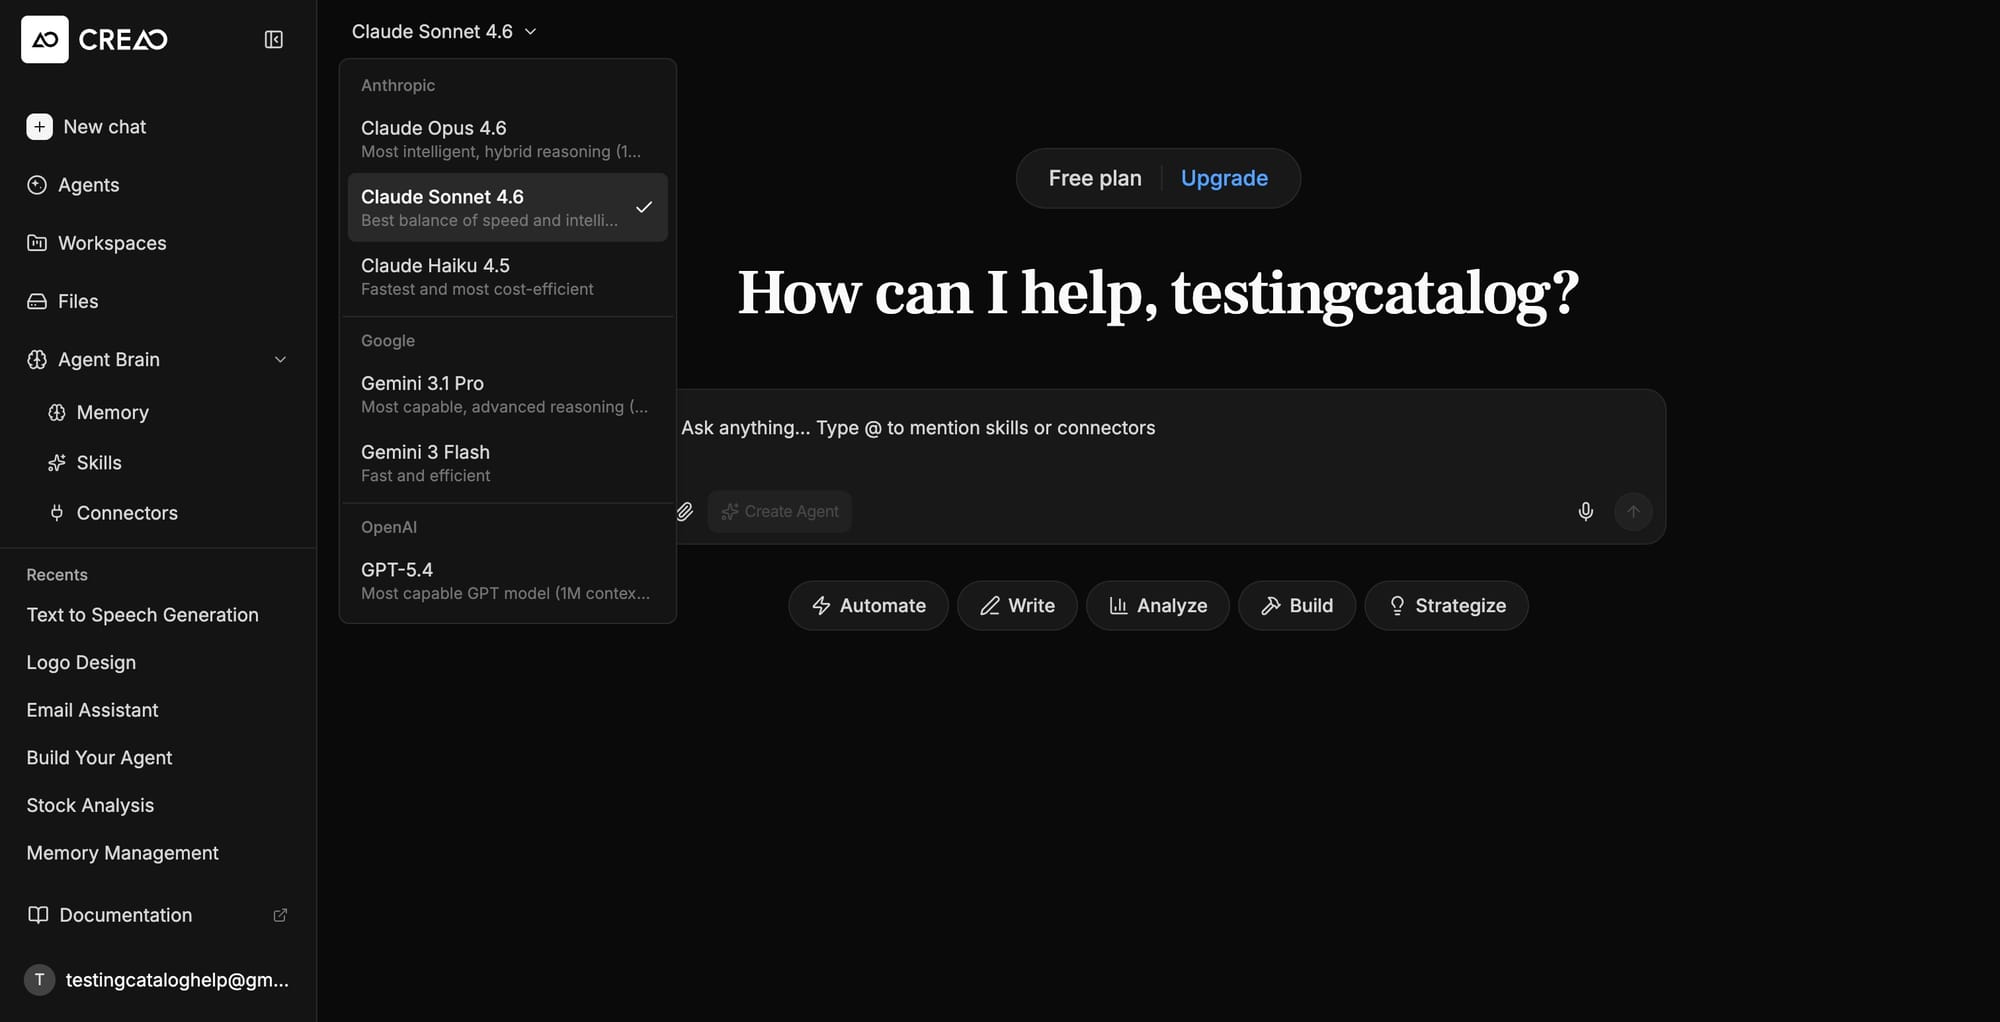
Task: Collapse the sidebar with the panel icon
Action: pyautogui.click(x=273, y=39)
